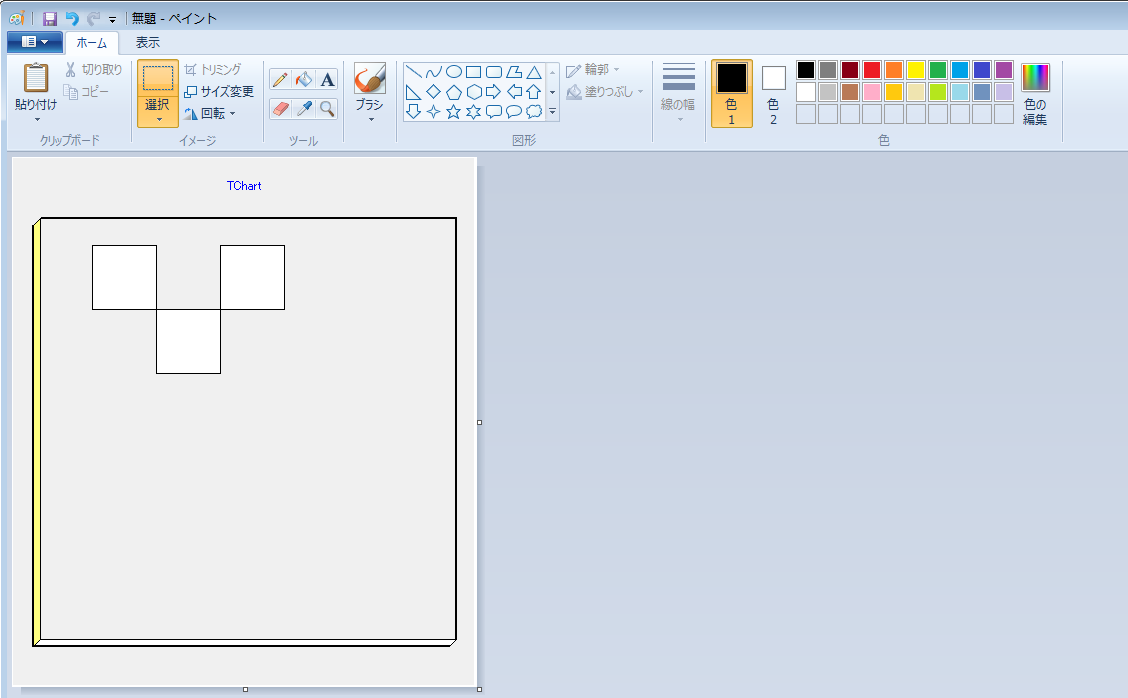Pick the Eraser tool

click(280, 108)
